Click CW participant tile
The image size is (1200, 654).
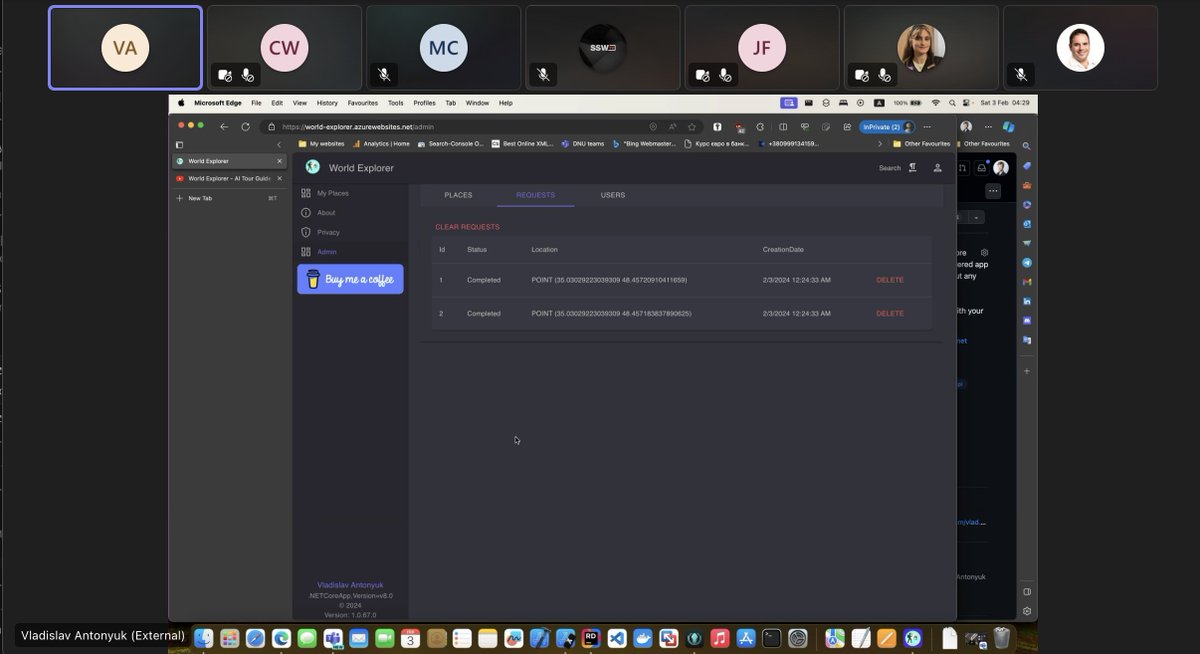284,47
